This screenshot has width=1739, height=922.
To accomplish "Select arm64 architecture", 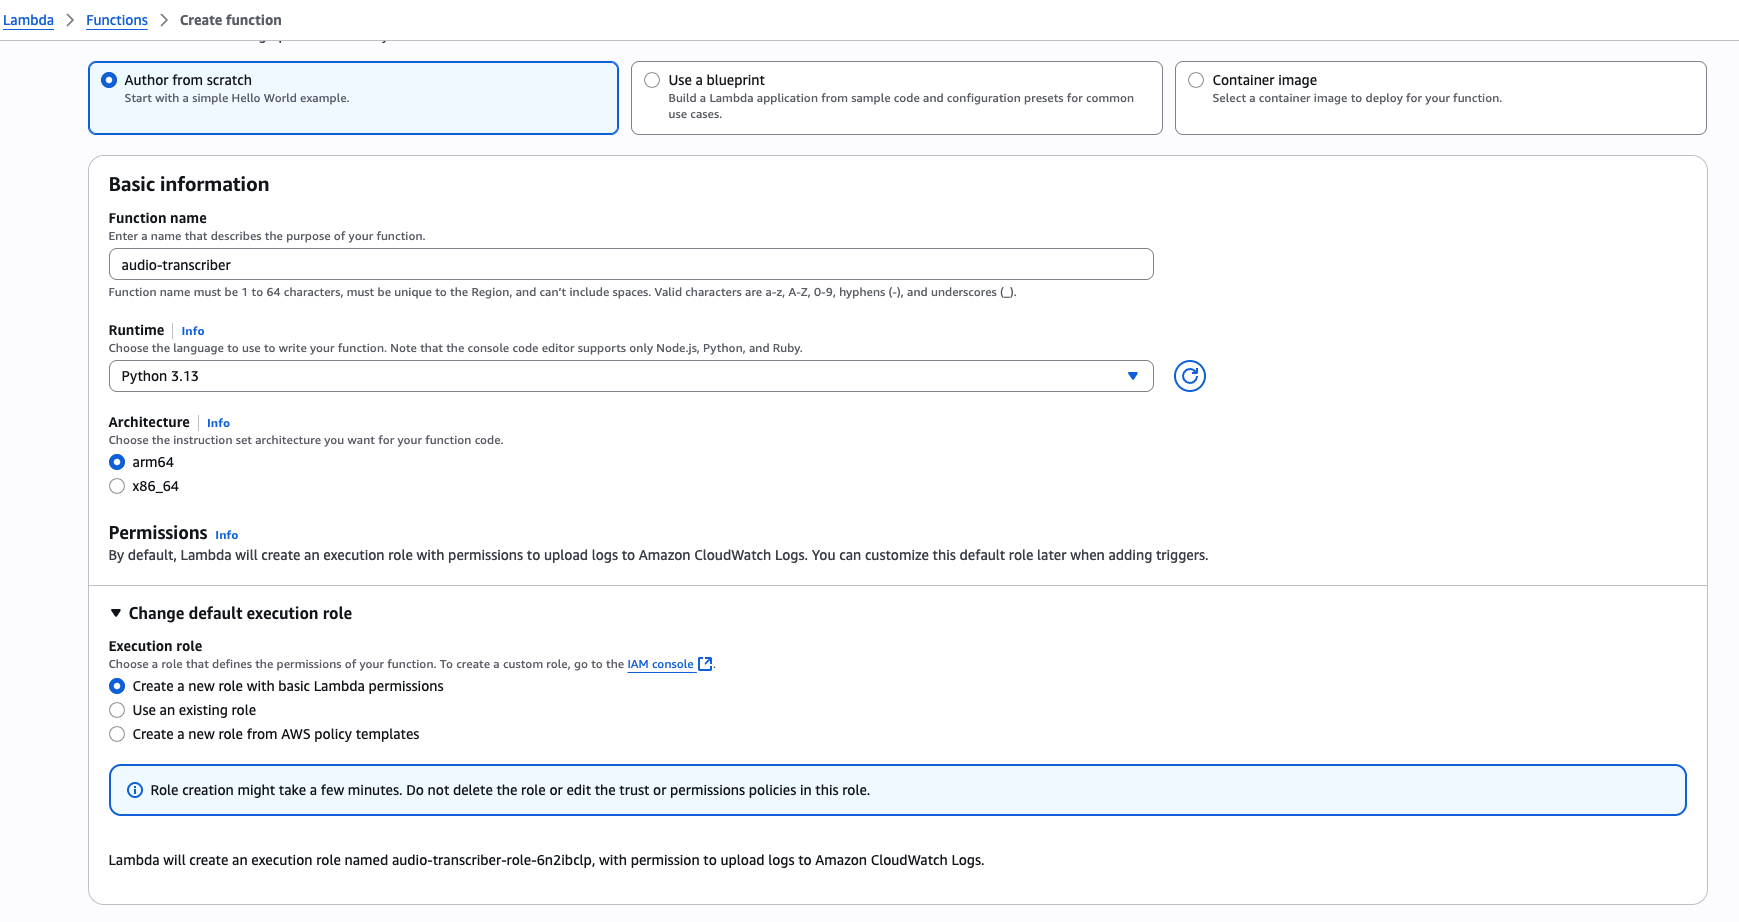I will [x=117, y=462].
